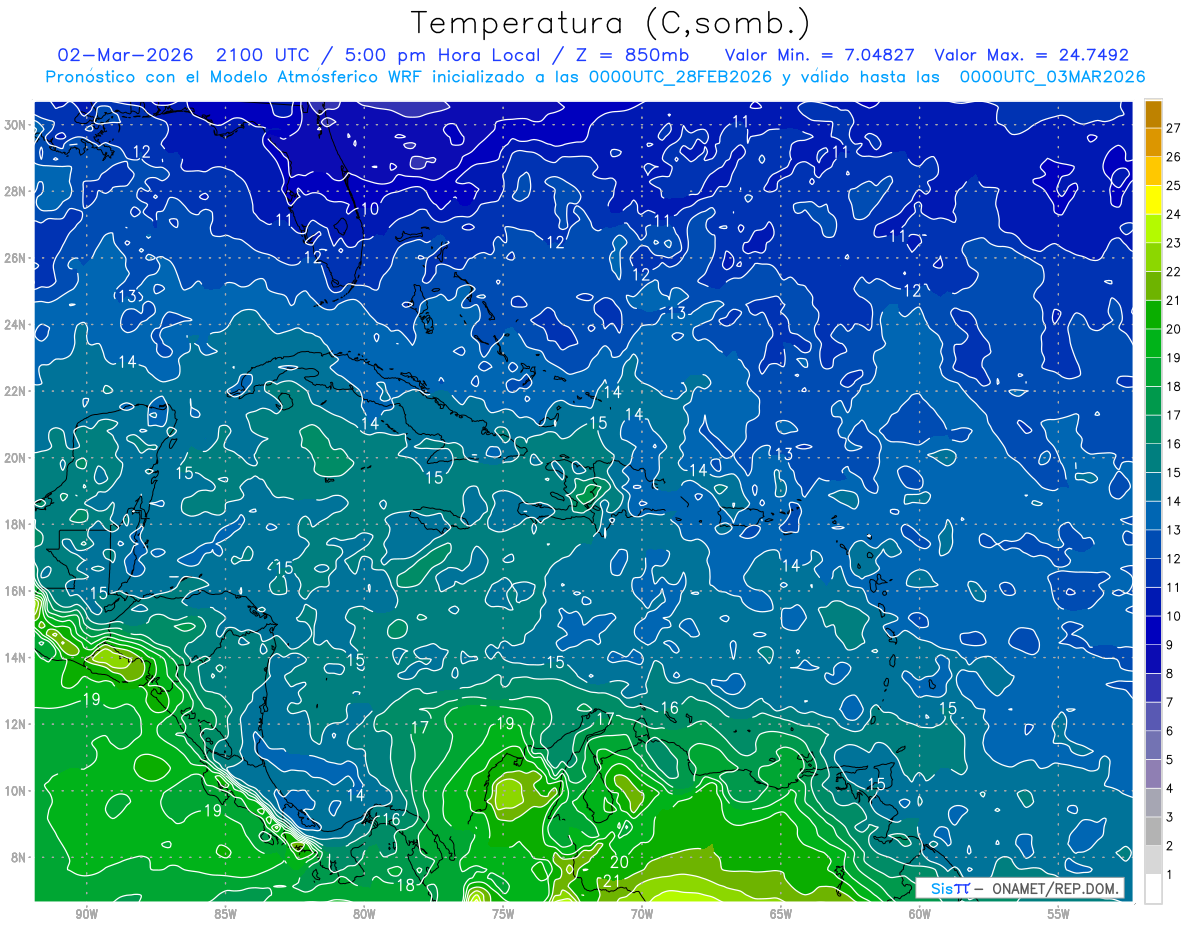Screen dimensions: 1200x927
Task: Click the '0000UTC_28FEB2026' initialization timestamp
Action: point(681,77)
